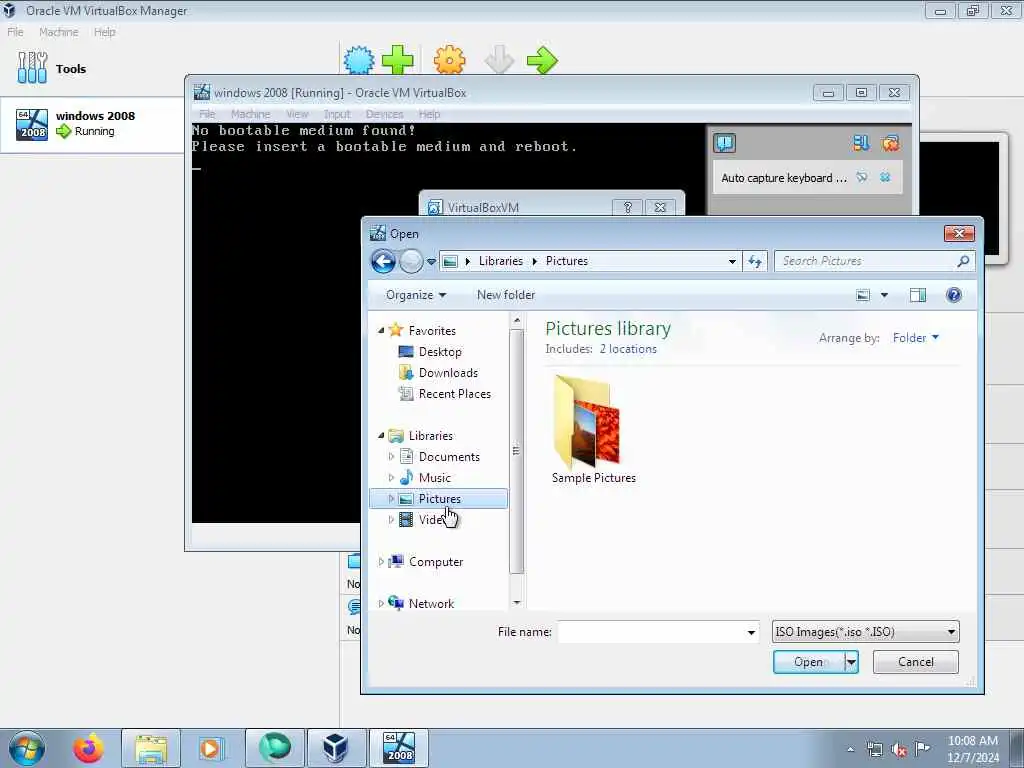
Task: Open Firefox from the taskbar
Action: [88, 748]
